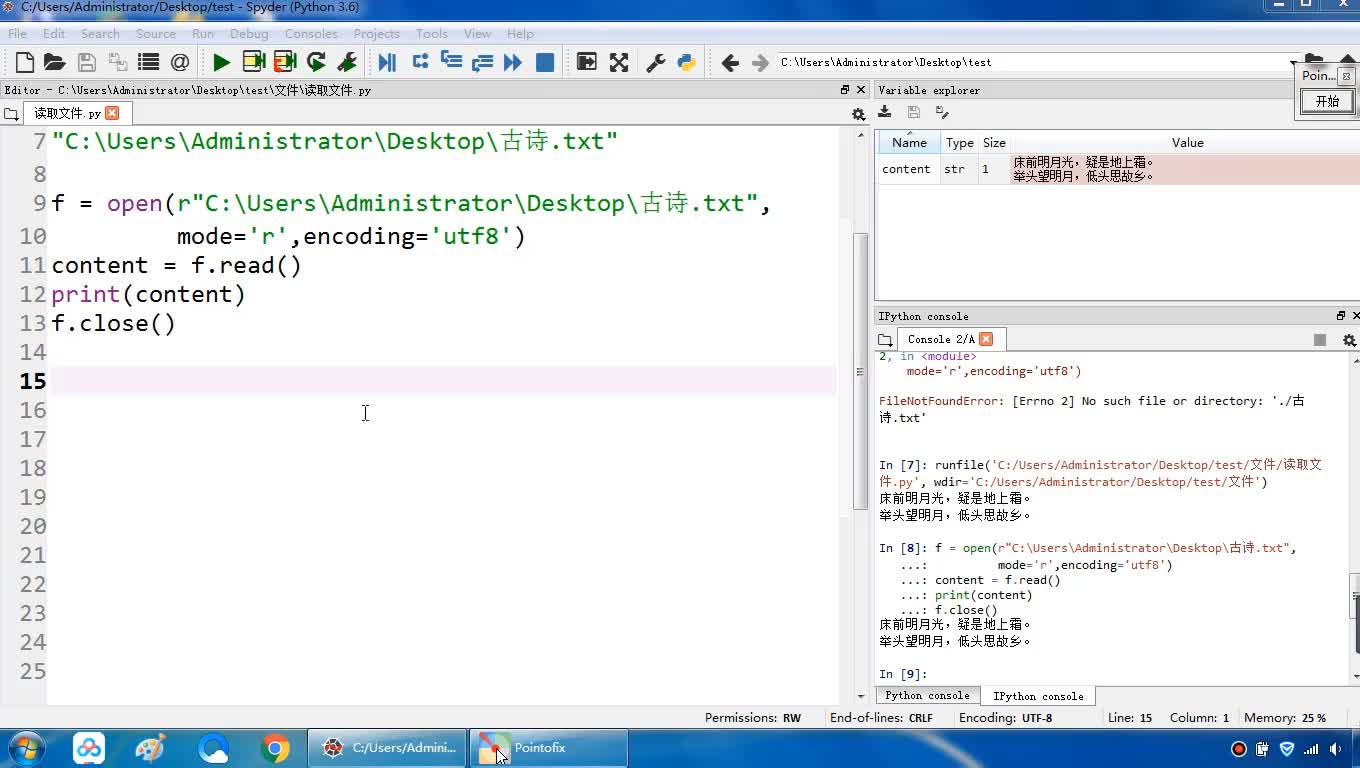Image resolution: width=1360 pixels, height=768 pixels.
Task: Re-run the last script icon
Action: tap(316, 63)
